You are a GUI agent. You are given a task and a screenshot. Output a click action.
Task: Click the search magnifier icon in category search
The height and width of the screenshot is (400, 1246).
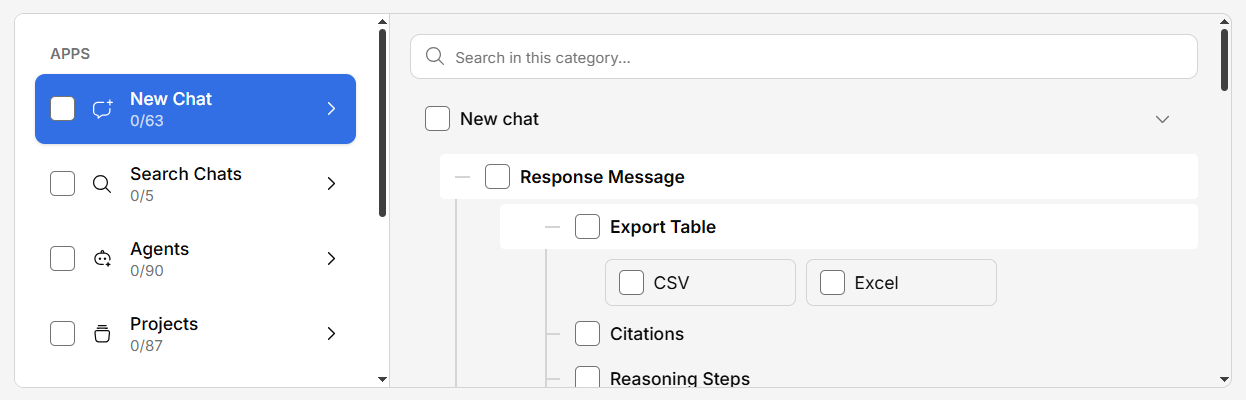pyautogui.click(x=435, y=57)
